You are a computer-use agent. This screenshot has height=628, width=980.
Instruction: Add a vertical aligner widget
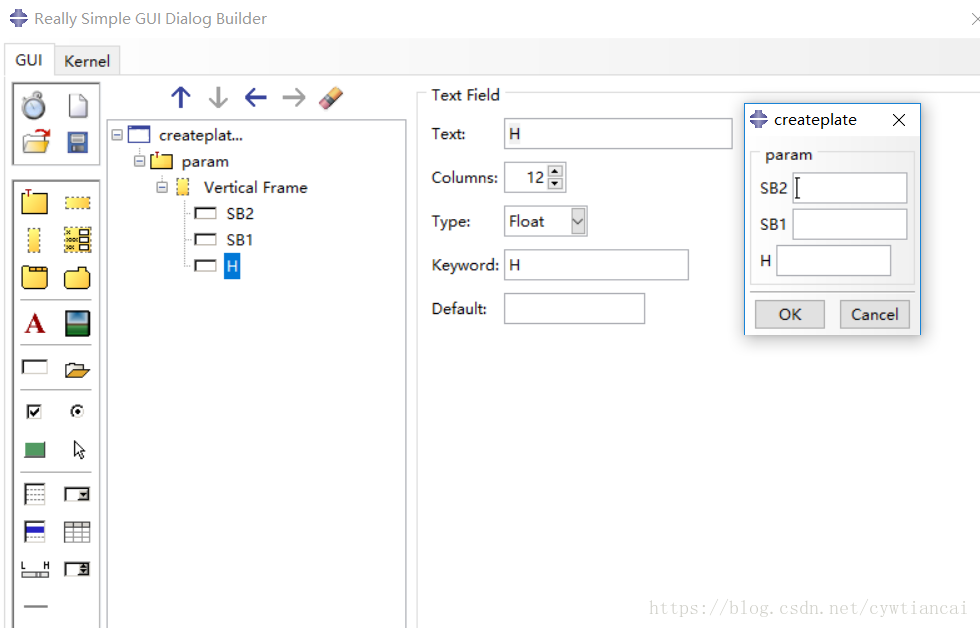78,240
